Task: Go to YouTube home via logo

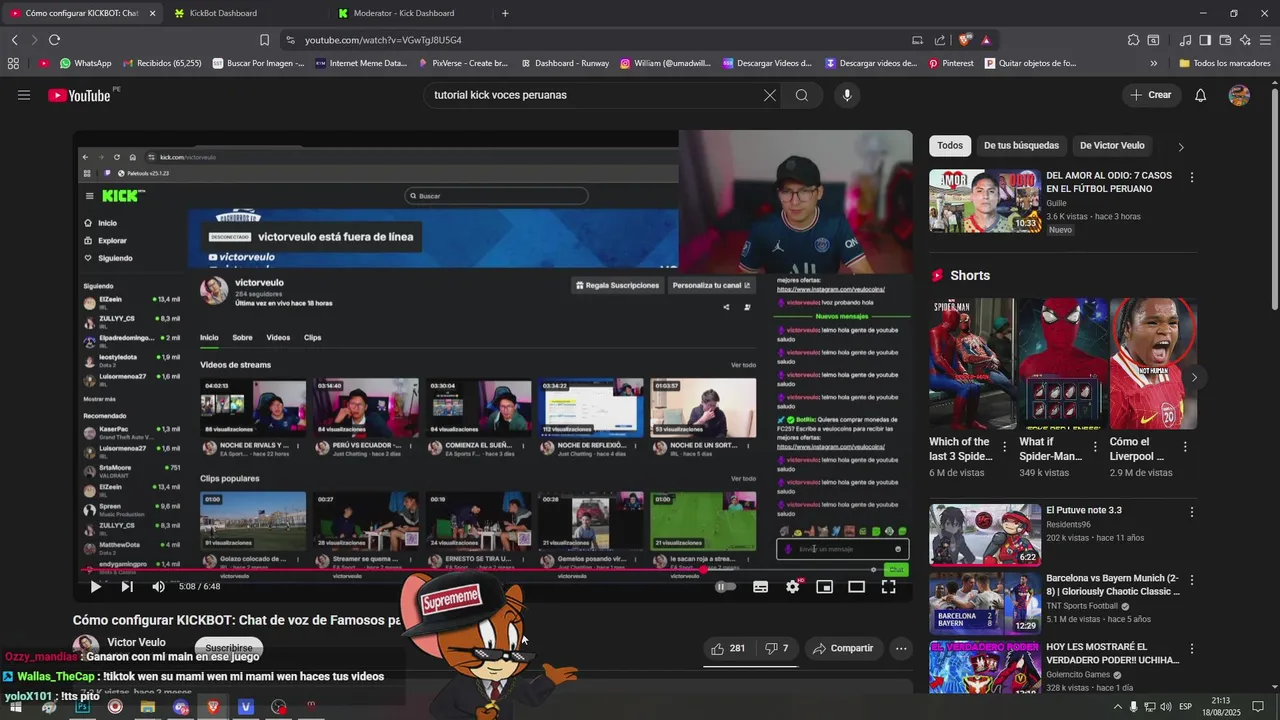Action: pos(79,95)
